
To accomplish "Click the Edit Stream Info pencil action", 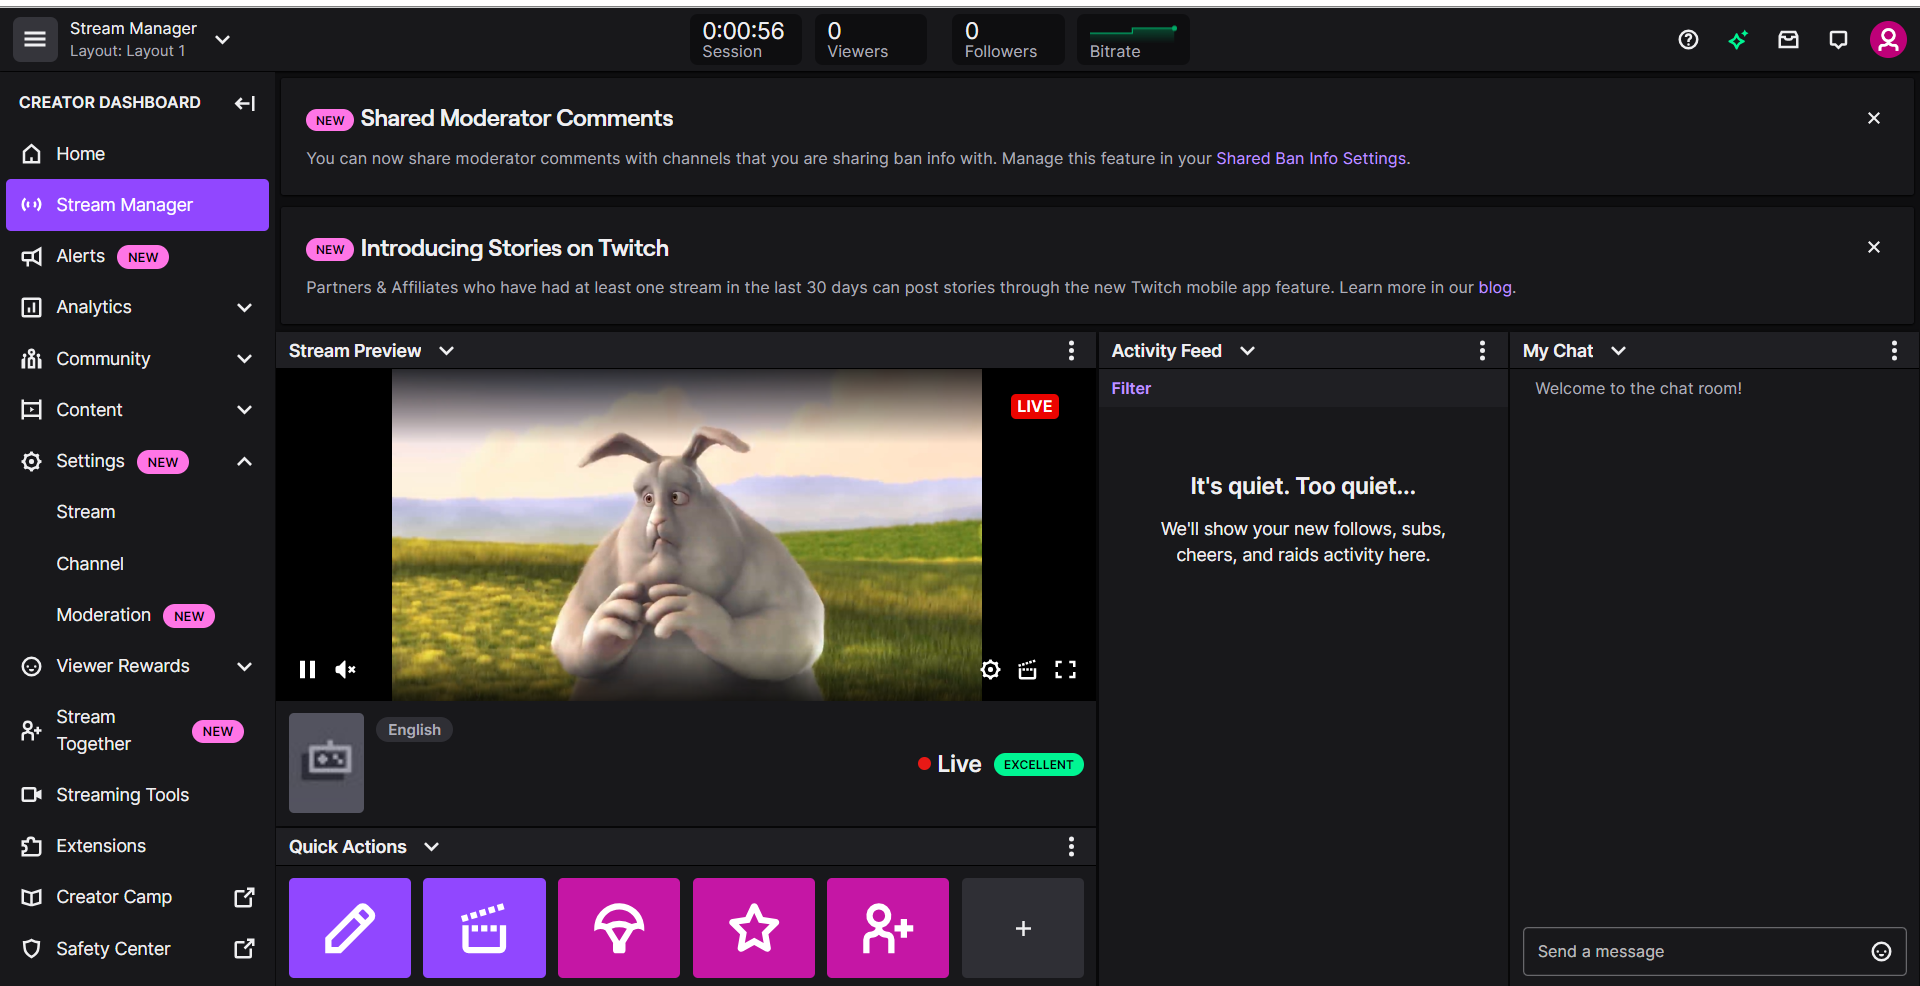I will click(x=350, y=928).
